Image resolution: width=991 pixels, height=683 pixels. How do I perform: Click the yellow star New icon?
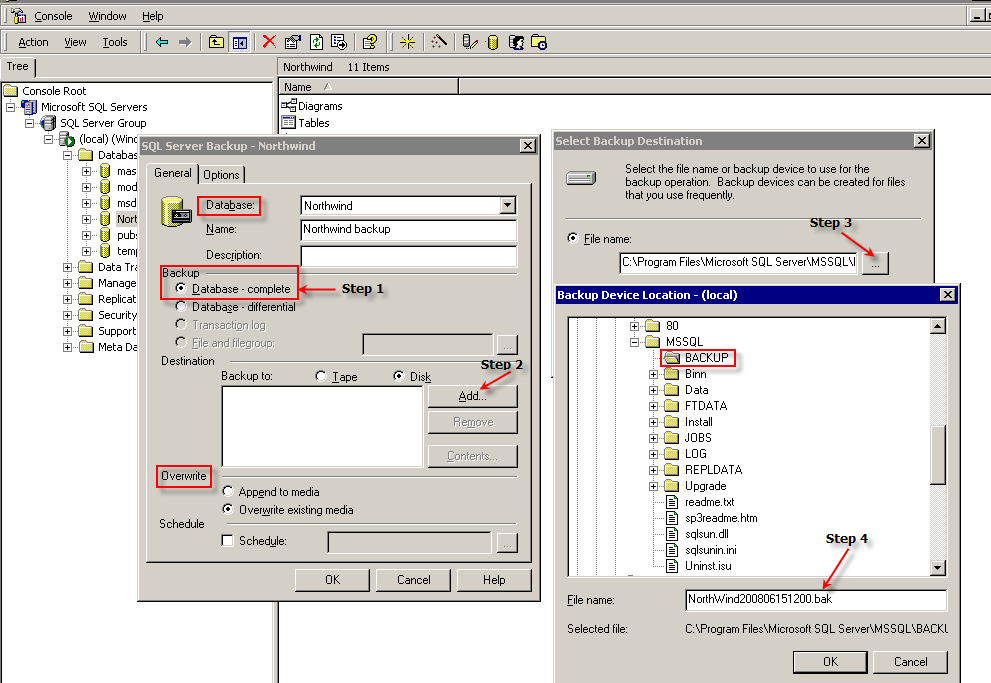(408, 42)
